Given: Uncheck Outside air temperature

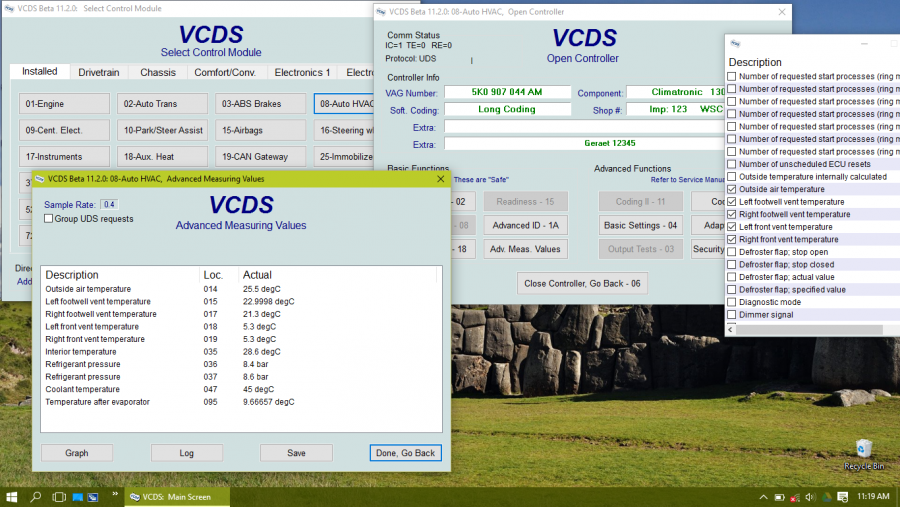Looking at the screenshot, I should (732, 189).
